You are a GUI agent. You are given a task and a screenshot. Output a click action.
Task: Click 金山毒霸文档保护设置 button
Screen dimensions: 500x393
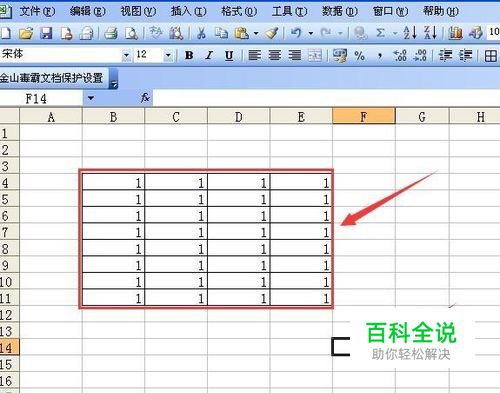[53, 78]
